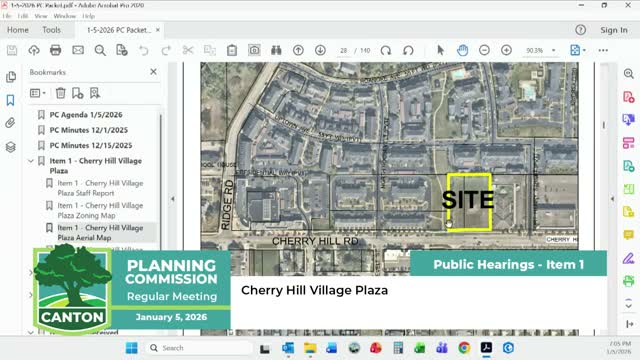Click the Undo arrow icon
Viewport: 640px width, 360px height.
click(144, 50)
